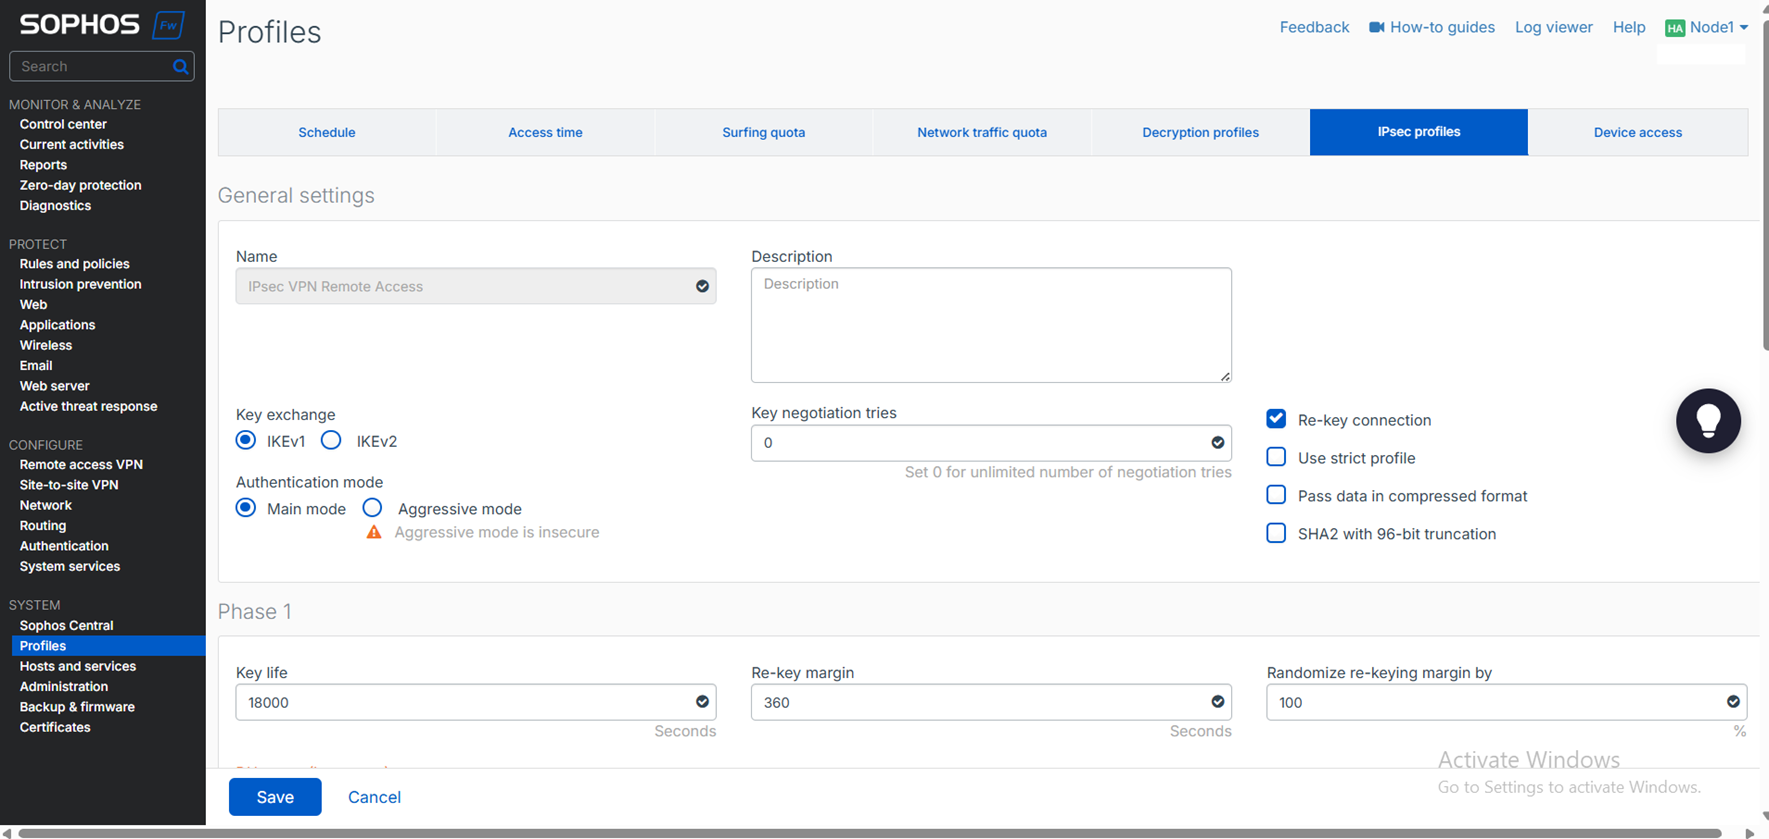Save the IPsec profile
Image resolution: width=1769 pixels, height=839 pixels.
pyautogui.click(x=275, y=797)
